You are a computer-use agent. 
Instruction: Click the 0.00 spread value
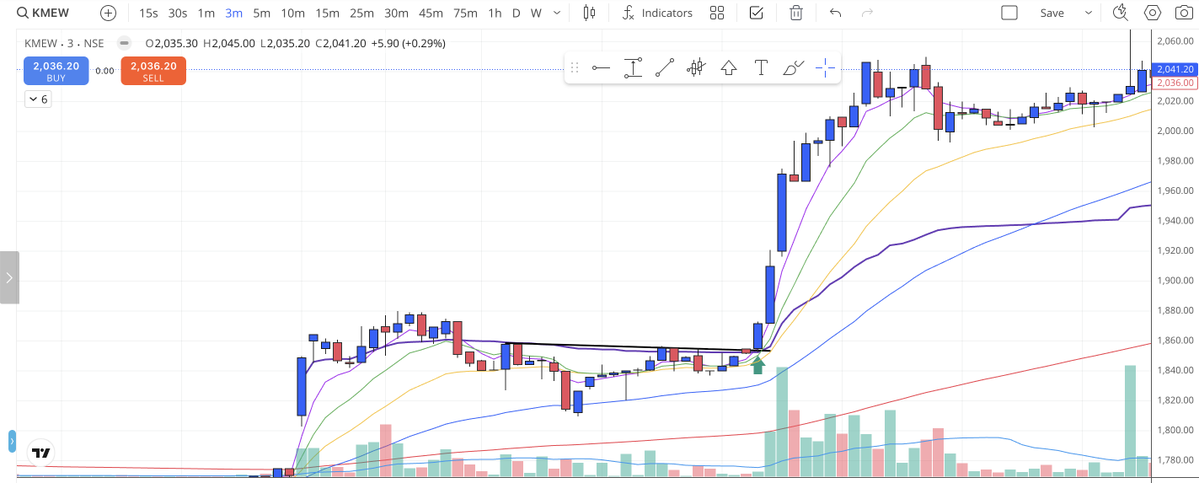(105, 71)
